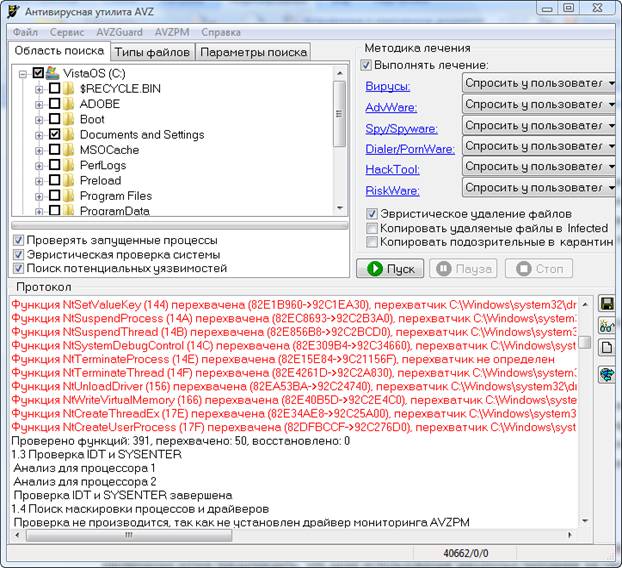The image size is (622, 568).
Task: Check the Program Files folder checkbox
Action: coord(55,195)
